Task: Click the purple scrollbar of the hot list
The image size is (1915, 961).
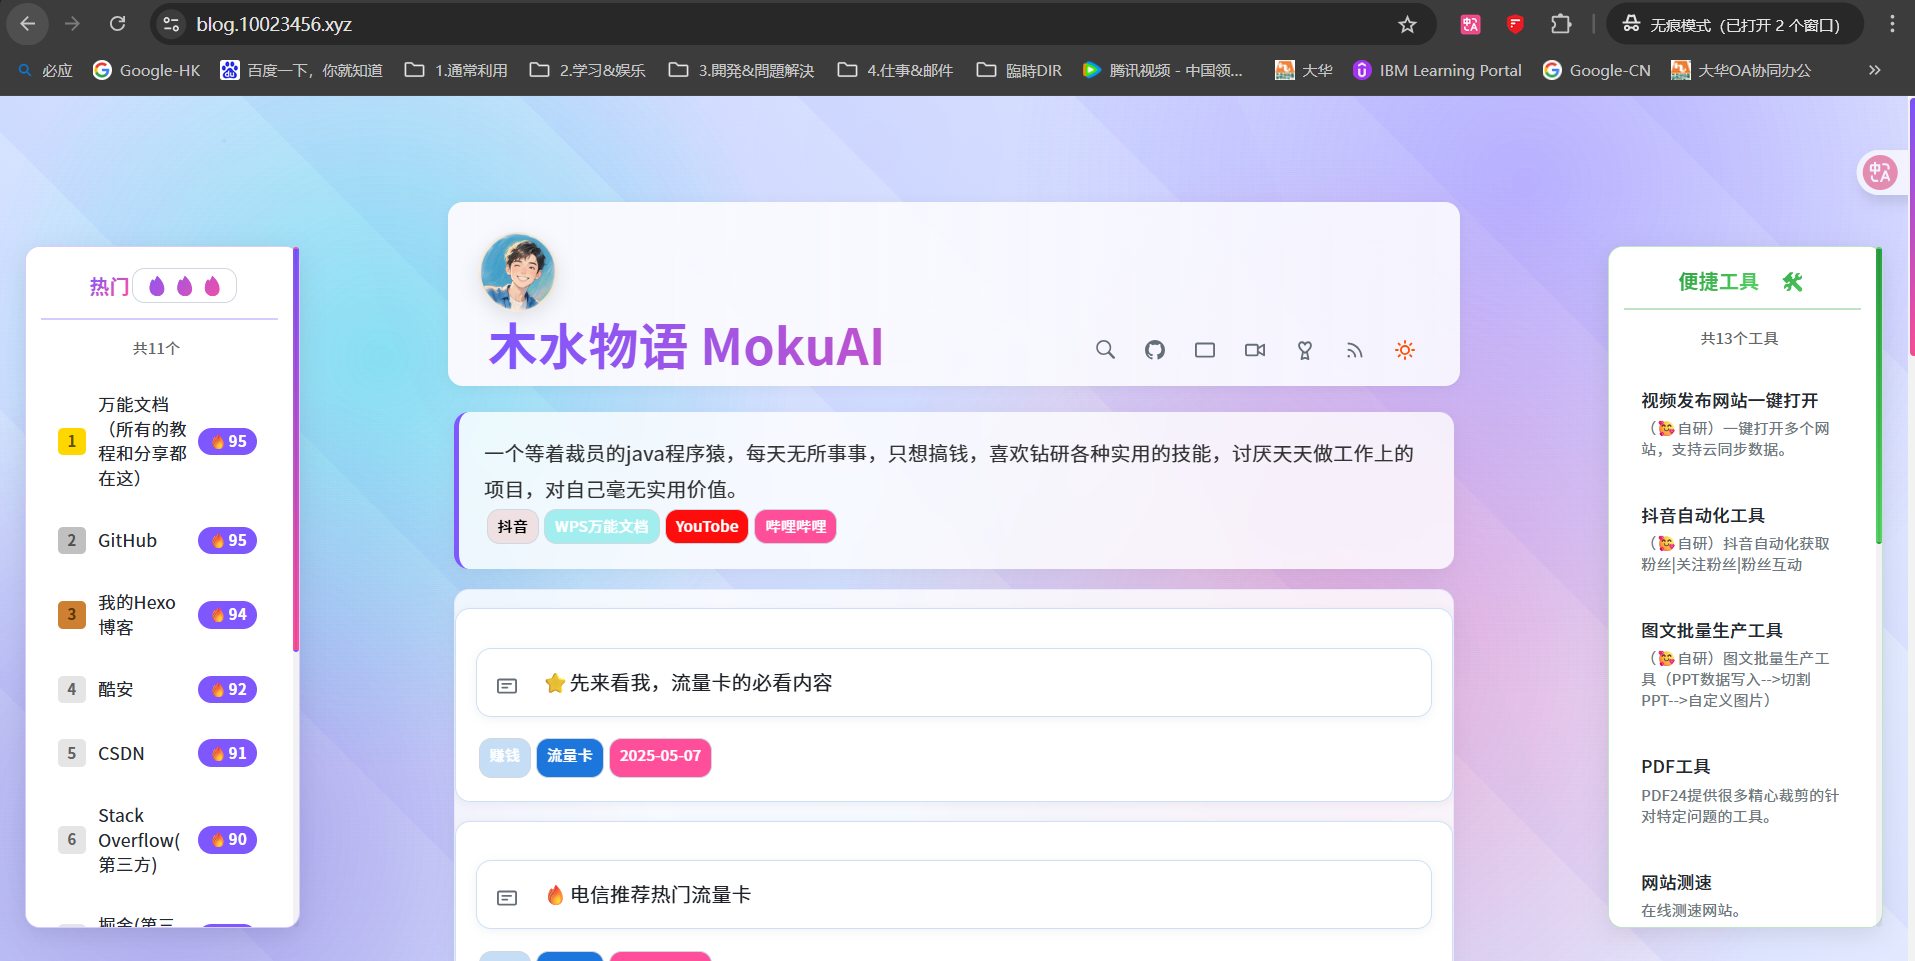Action: pyautogui.click(x=296, y=450)
